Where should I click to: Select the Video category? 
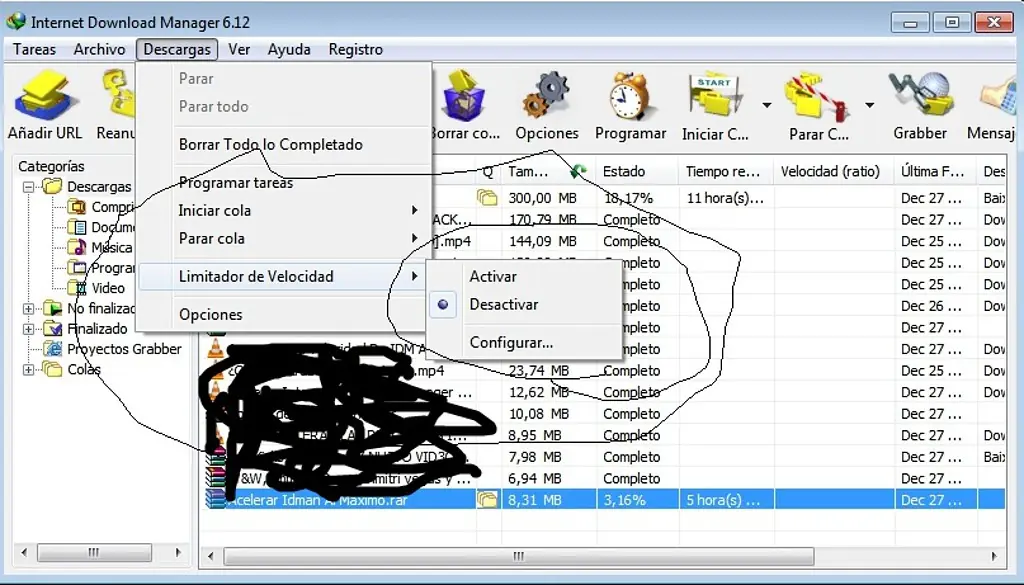(x=97, y=288)
